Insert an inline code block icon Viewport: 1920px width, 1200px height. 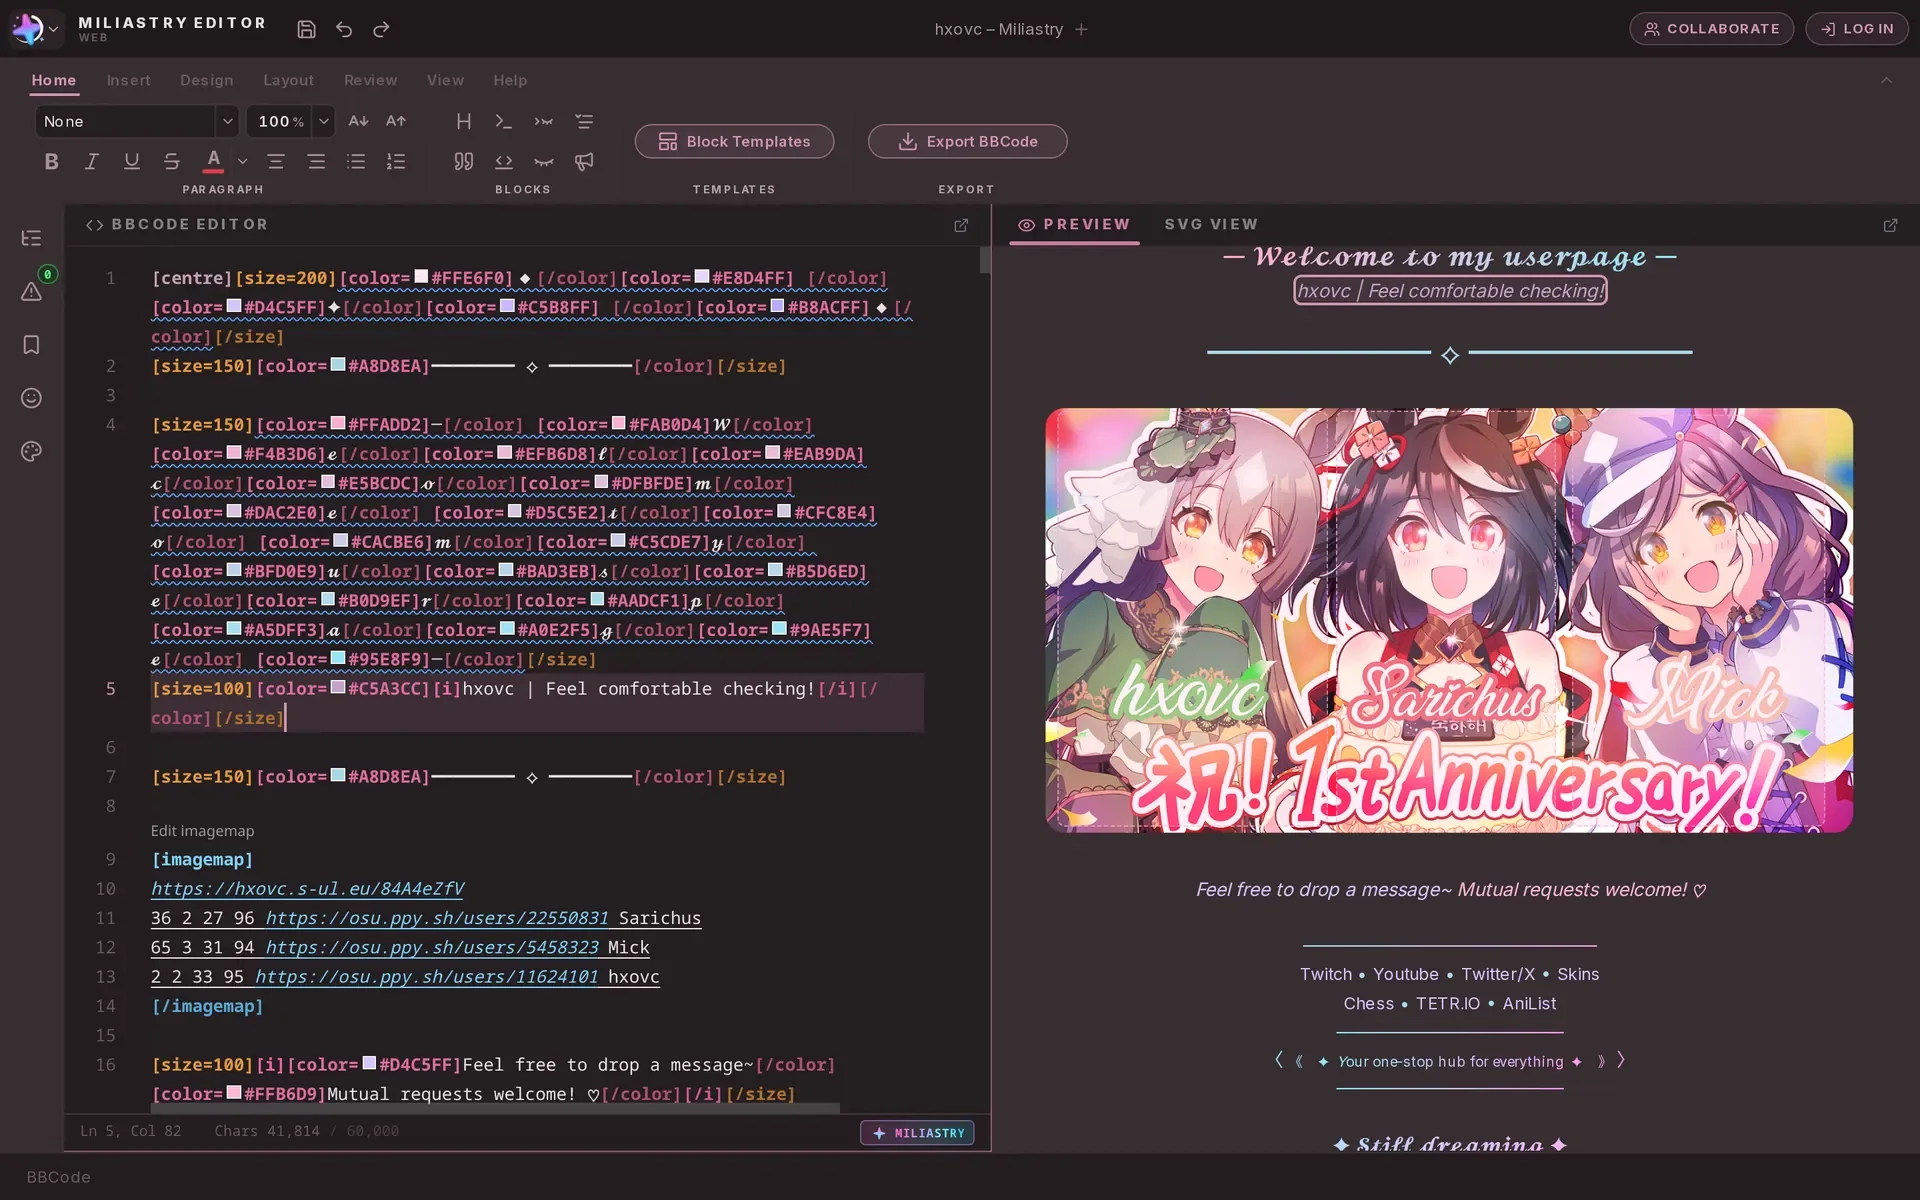[503, 161]
